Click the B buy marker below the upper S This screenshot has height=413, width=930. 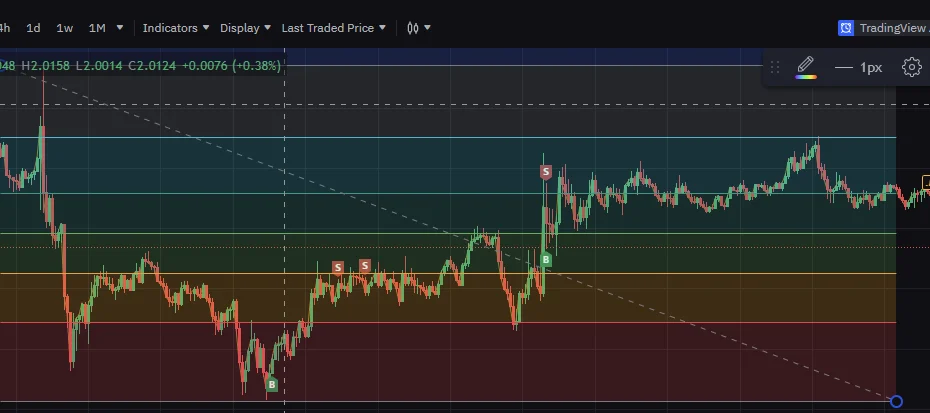546,259
